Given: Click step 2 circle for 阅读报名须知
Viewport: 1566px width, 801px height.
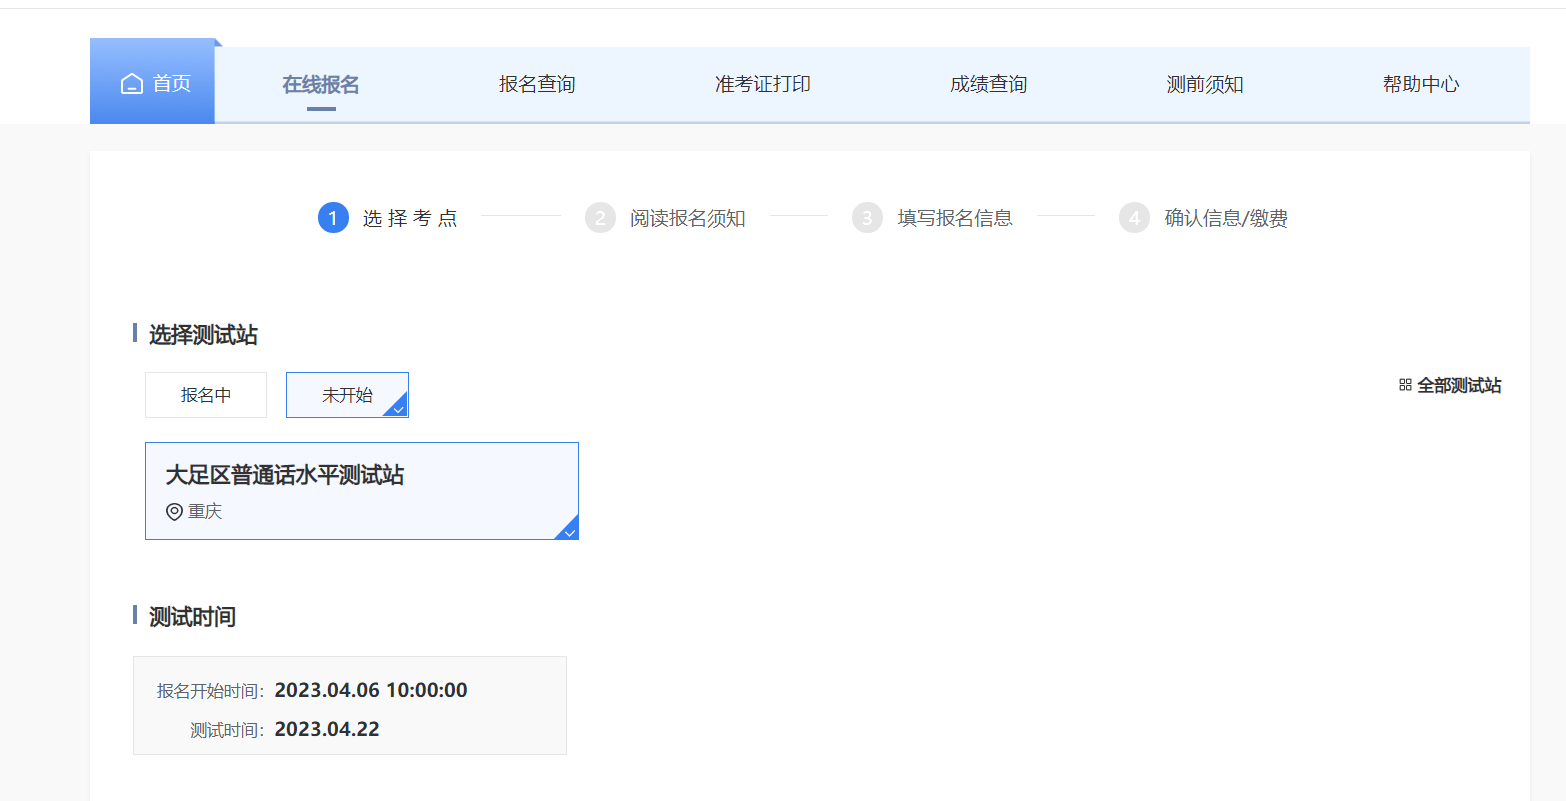Looking at the screenshot, I should (600, 218).
